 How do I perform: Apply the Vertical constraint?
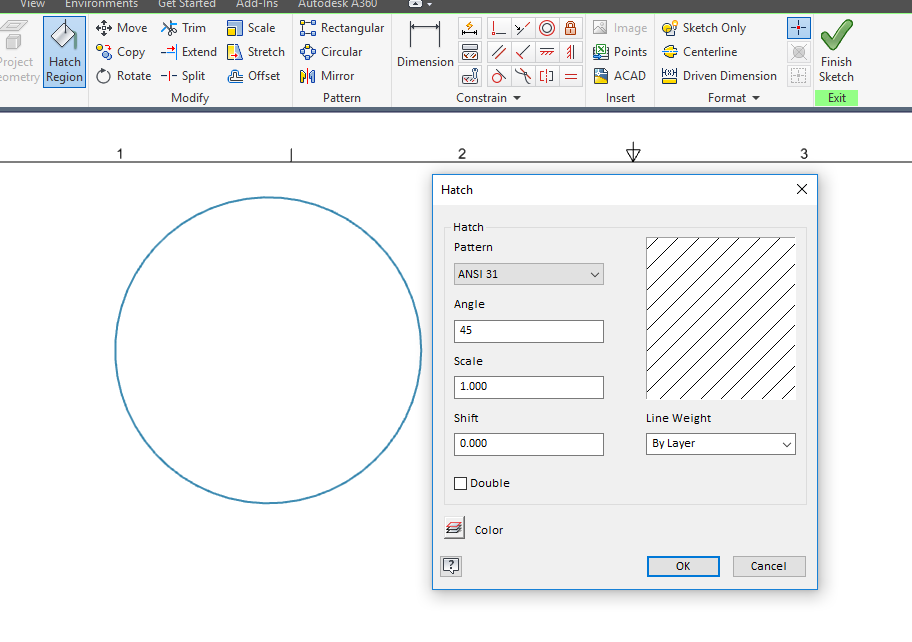pyautogui.click(x=571, y=52)
